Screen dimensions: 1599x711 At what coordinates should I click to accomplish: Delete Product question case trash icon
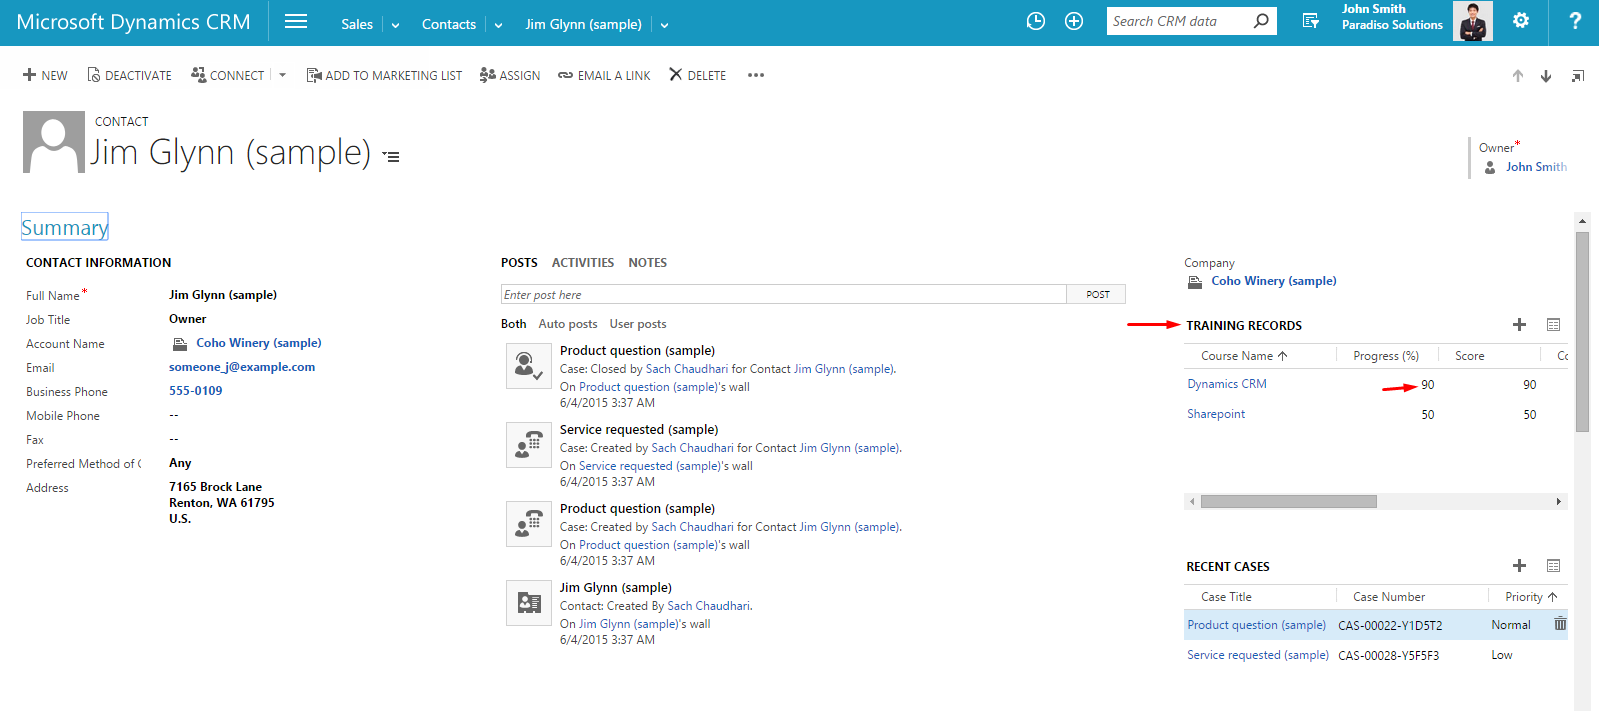coord(1560,624)
